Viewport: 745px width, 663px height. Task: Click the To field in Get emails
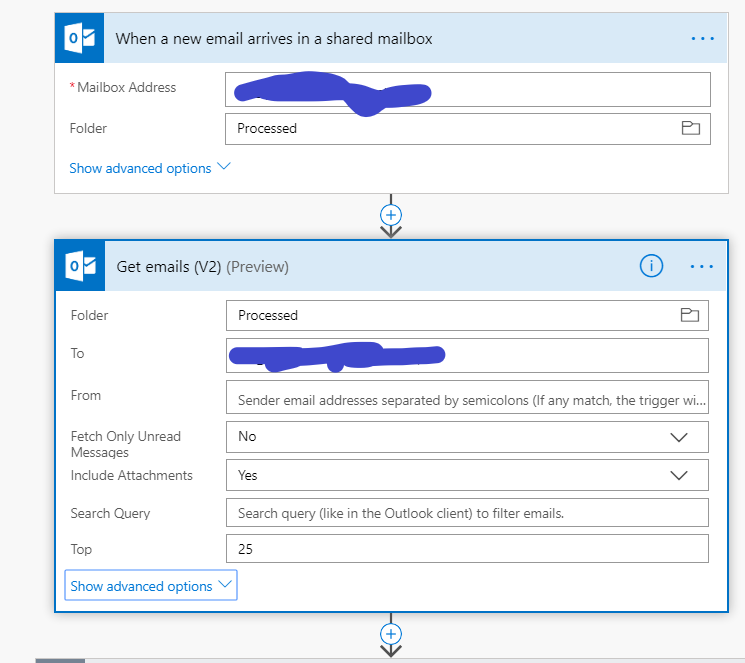[467, 356]
